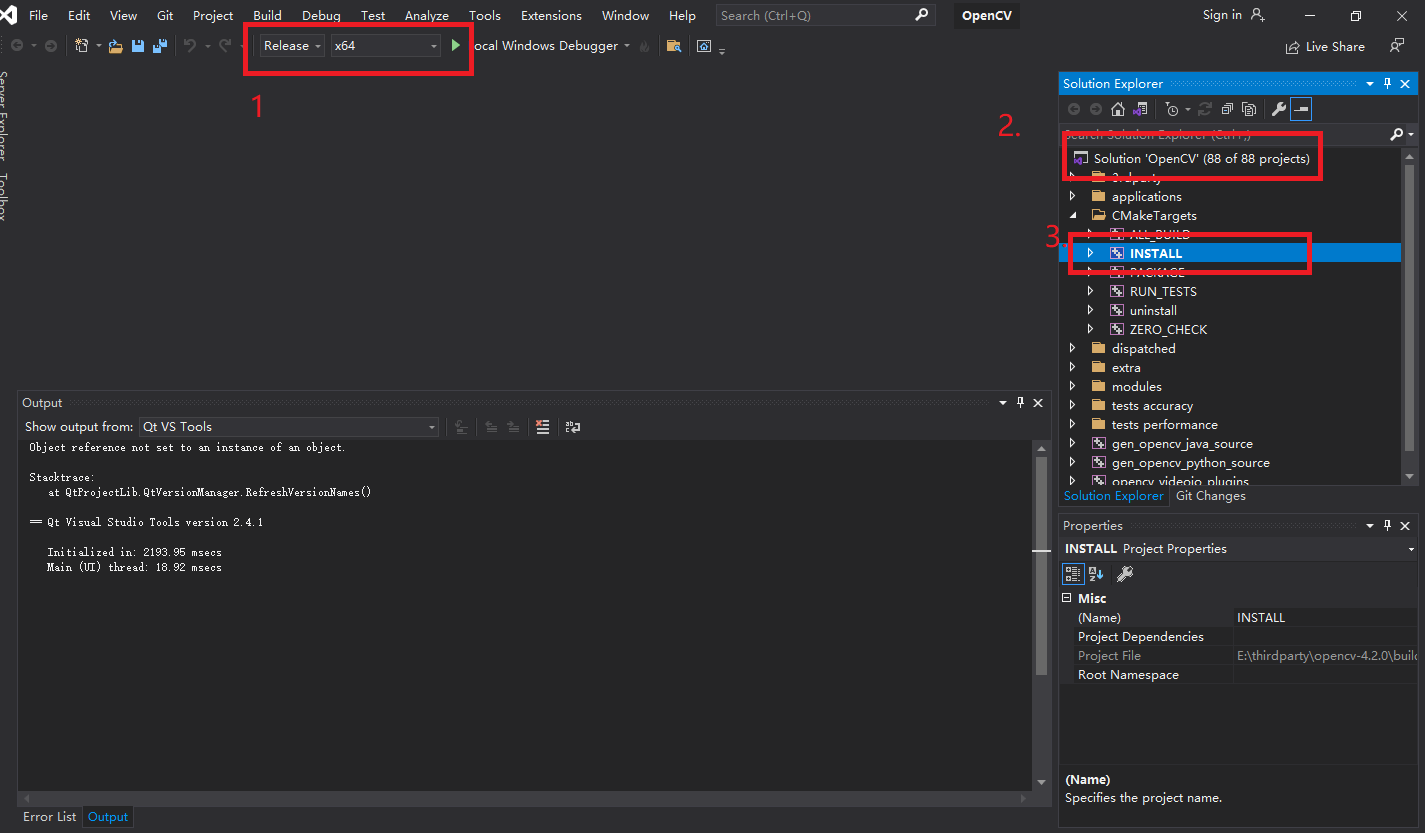
Task: Open the x64 platform dropdown
Action: click(x=386, y=46)
